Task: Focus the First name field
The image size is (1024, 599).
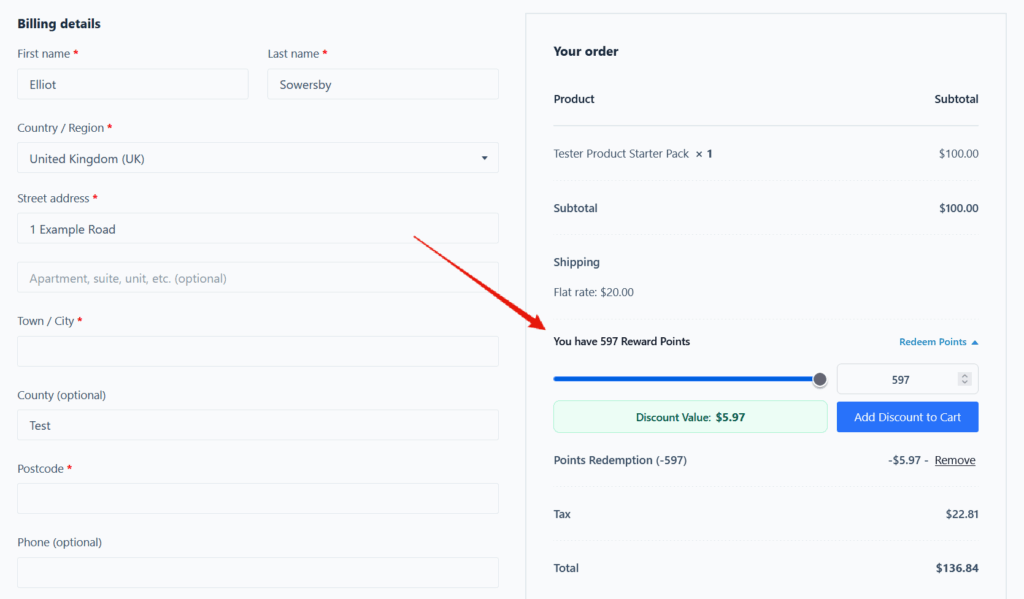Action: 132,85
